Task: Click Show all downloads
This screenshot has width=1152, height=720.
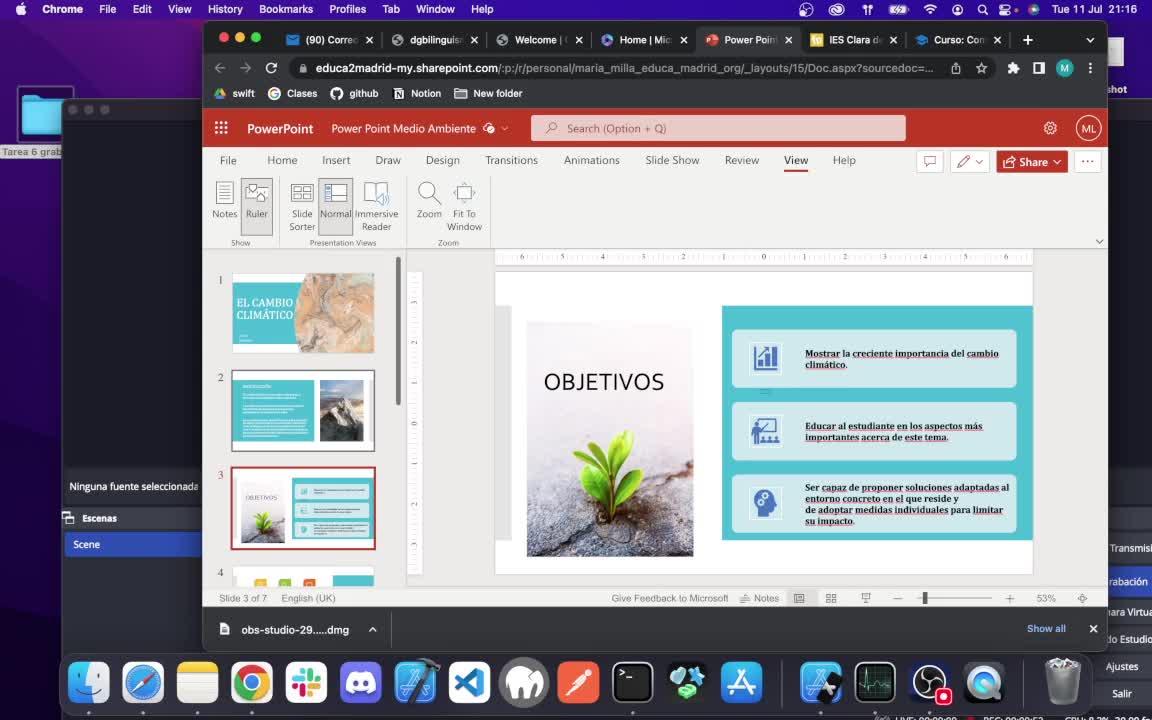Action: 1046,629
